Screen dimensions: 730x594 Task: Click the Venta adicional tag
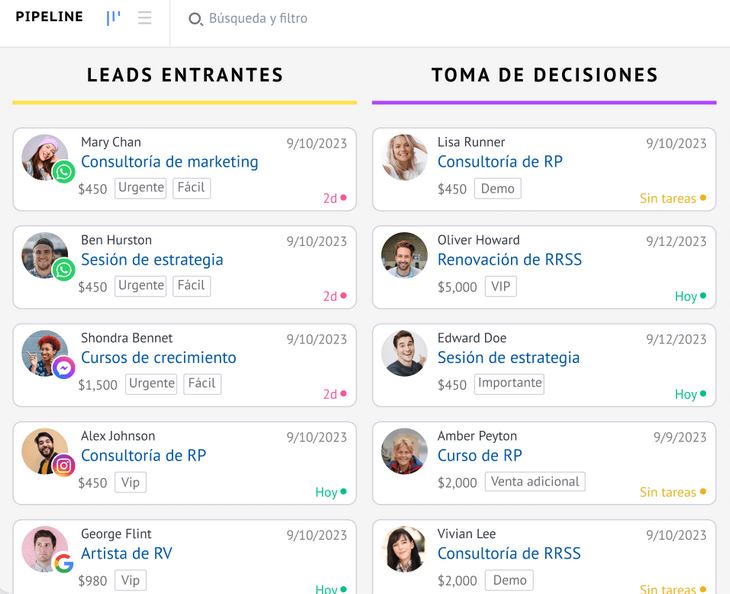tap(535, 482)
